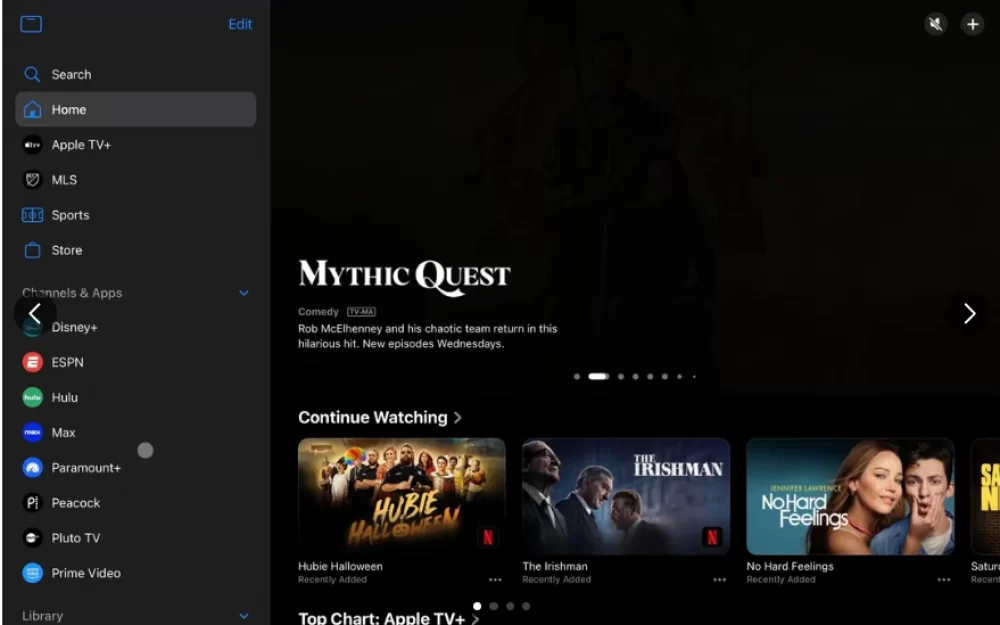
Task: Go to previous featured slide
Action: pyautogui.click(x=34, y=313)
